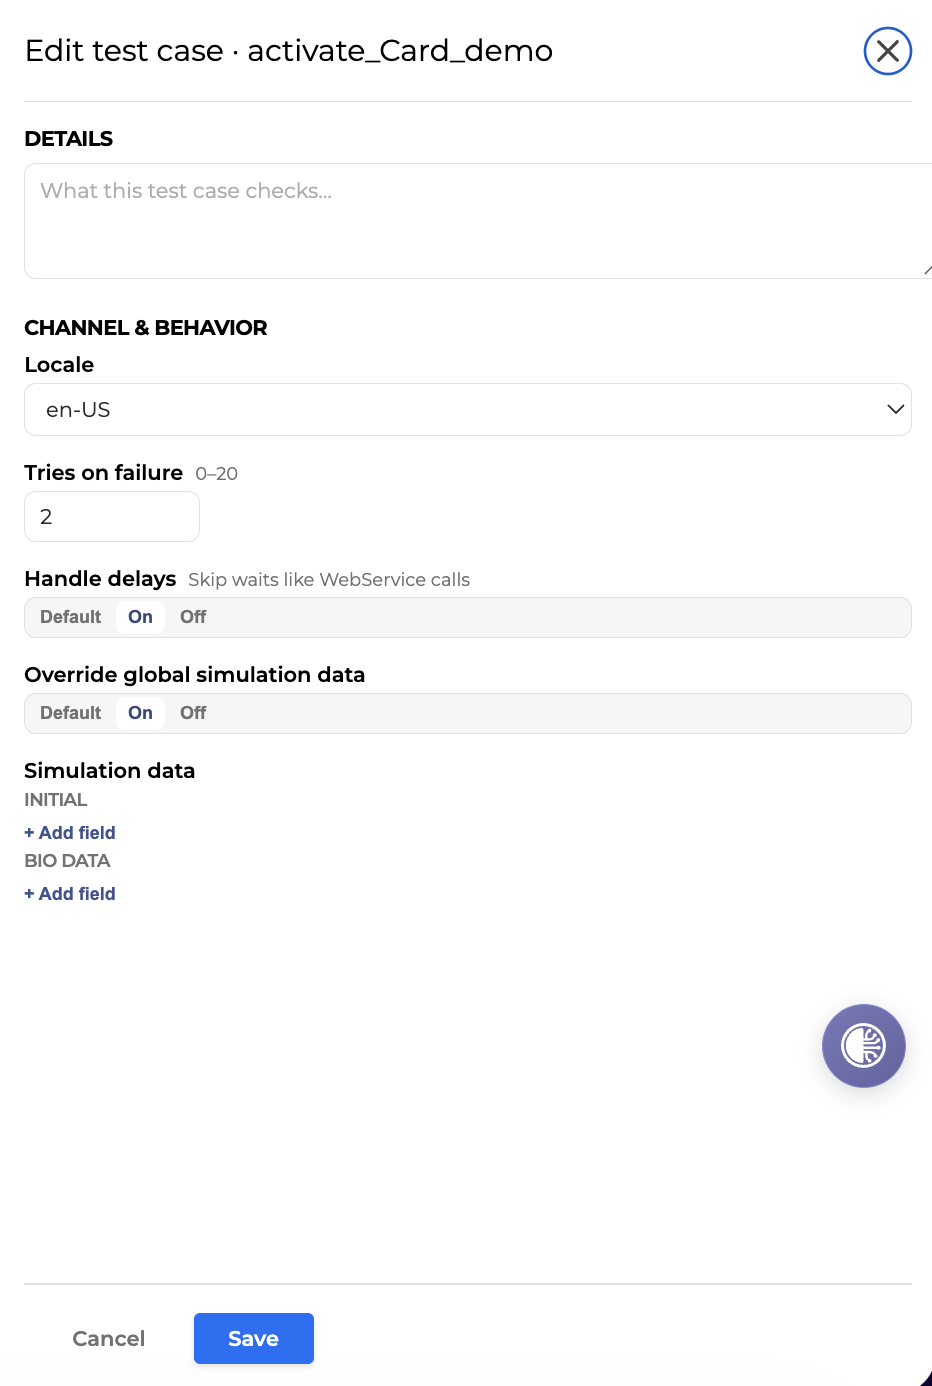Screen dimensions: 932x1386
Task: Click Add field under INITIAL
Action: 70,833
